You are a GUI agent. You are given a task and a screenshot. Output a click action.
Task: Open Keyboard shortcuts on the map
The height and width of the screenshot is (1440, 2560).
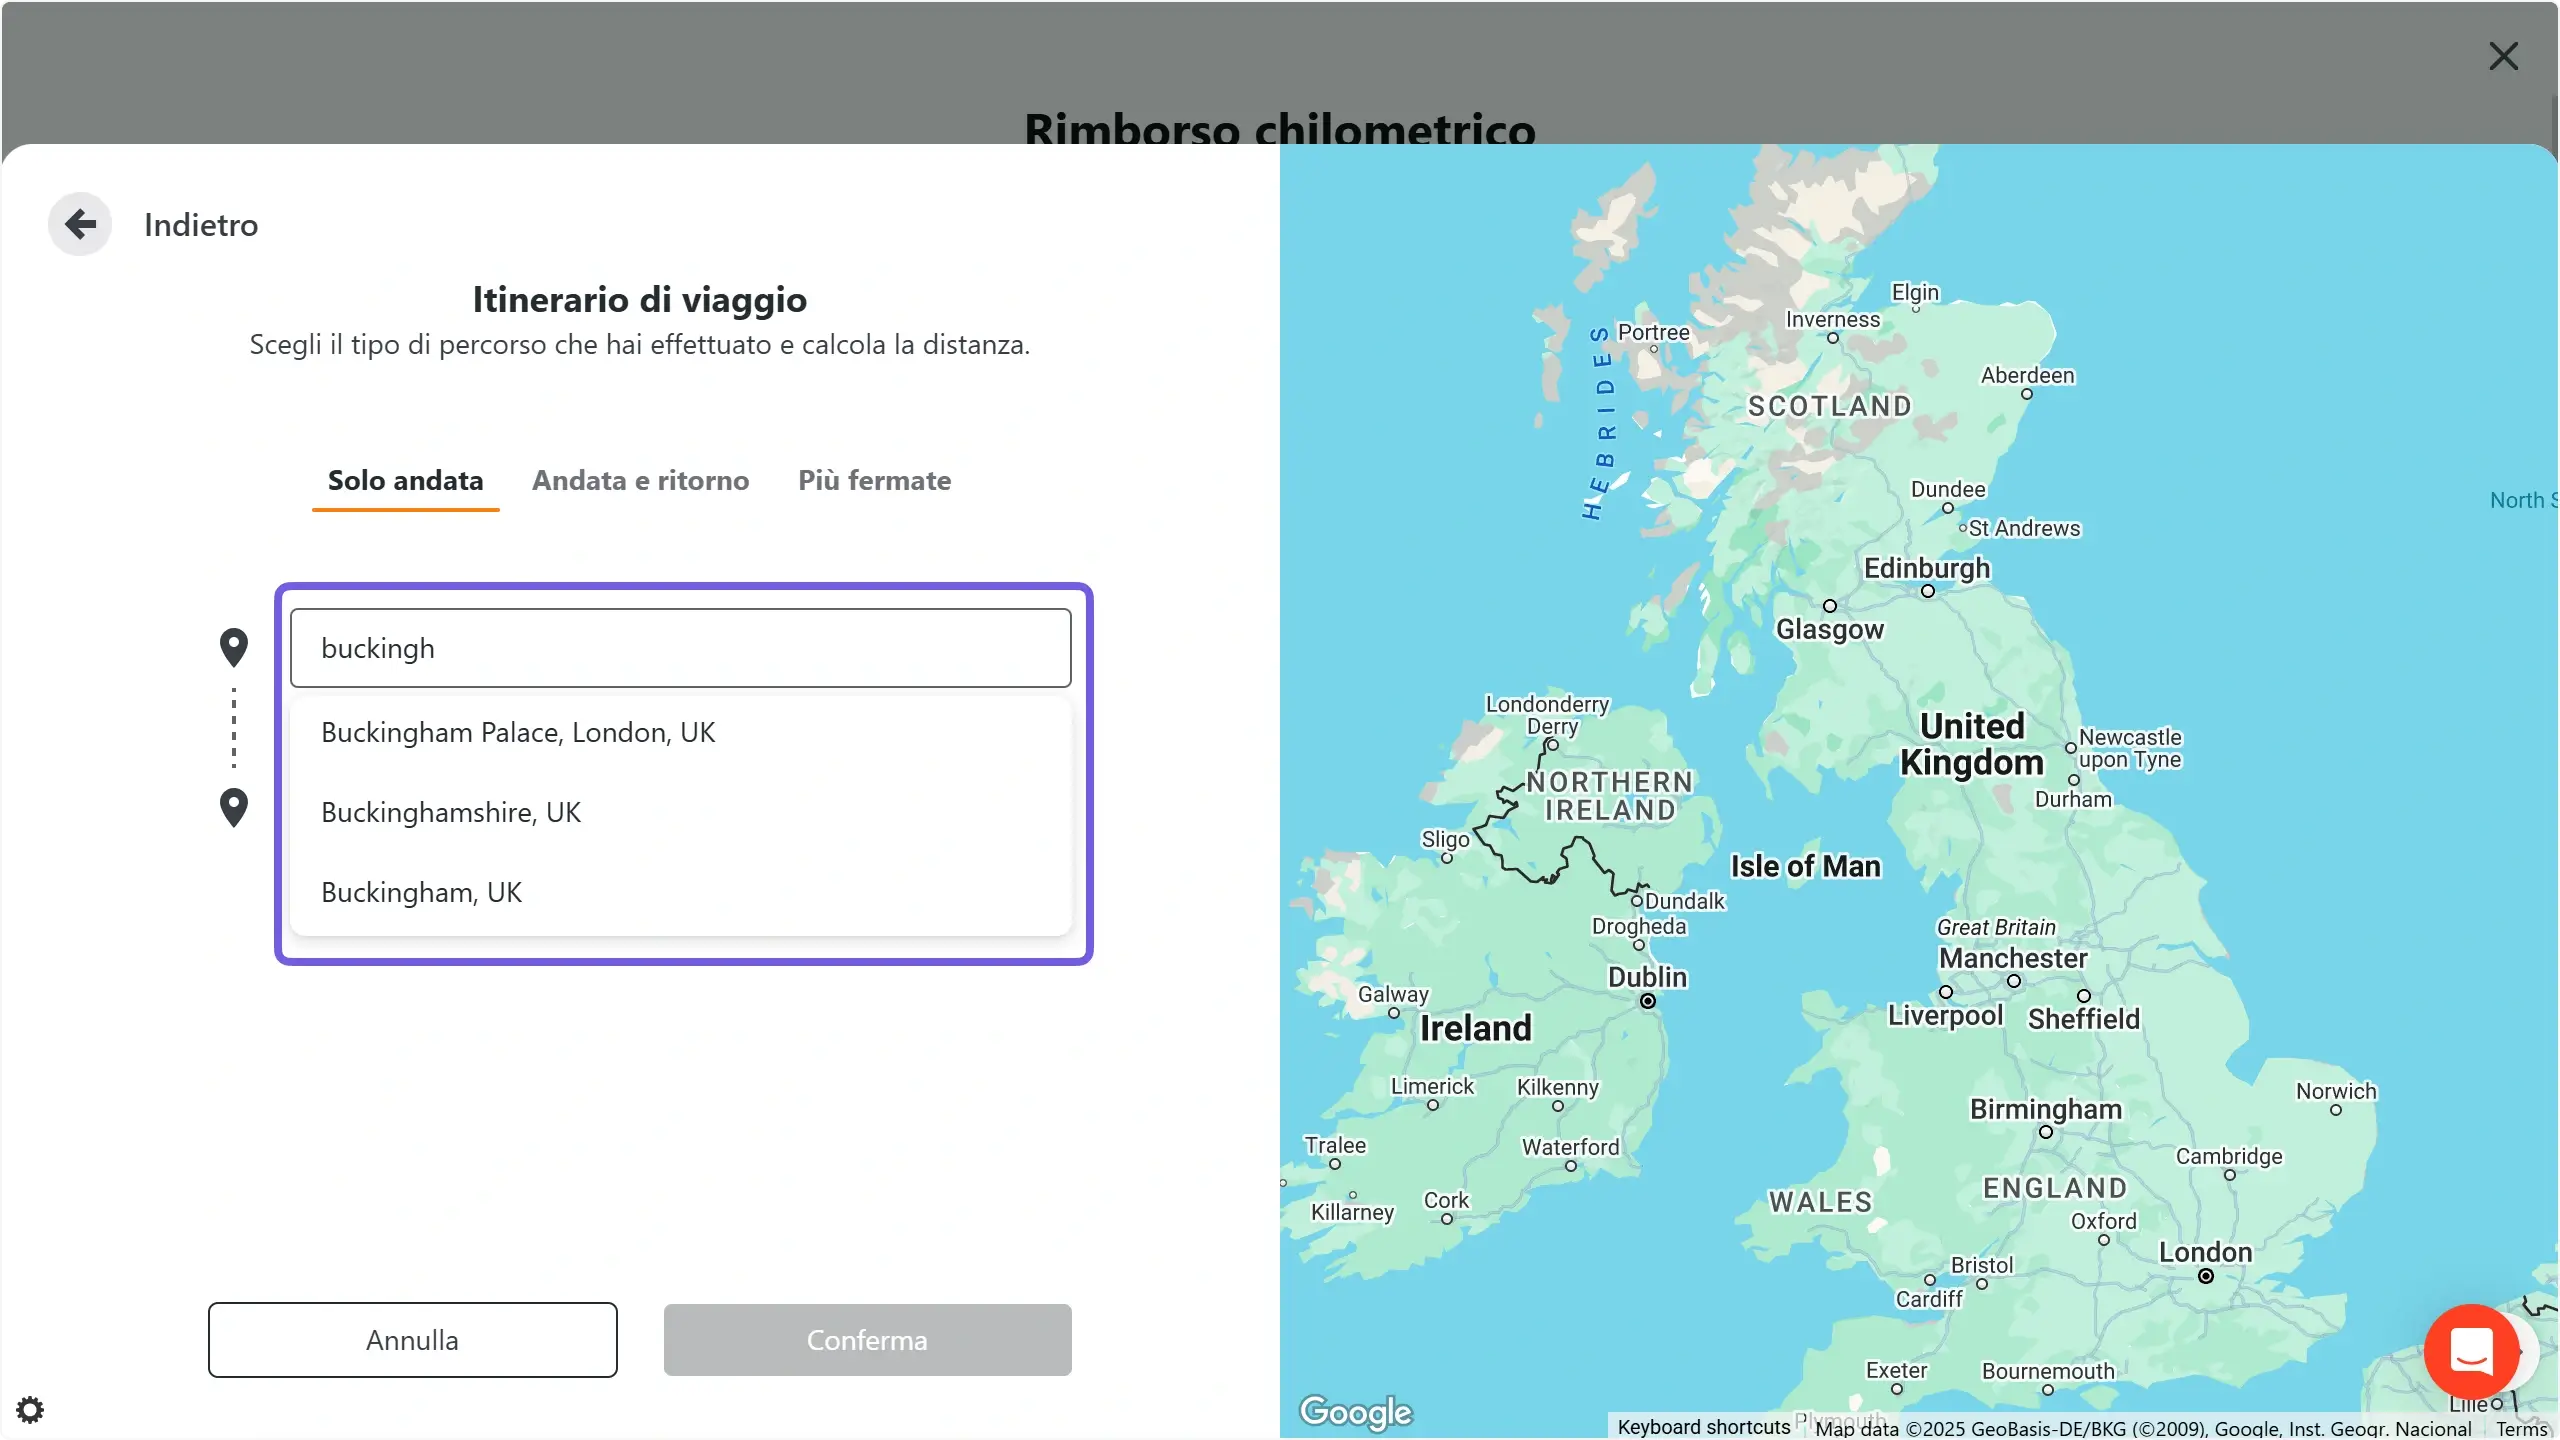click(x=1703, y=1427)
